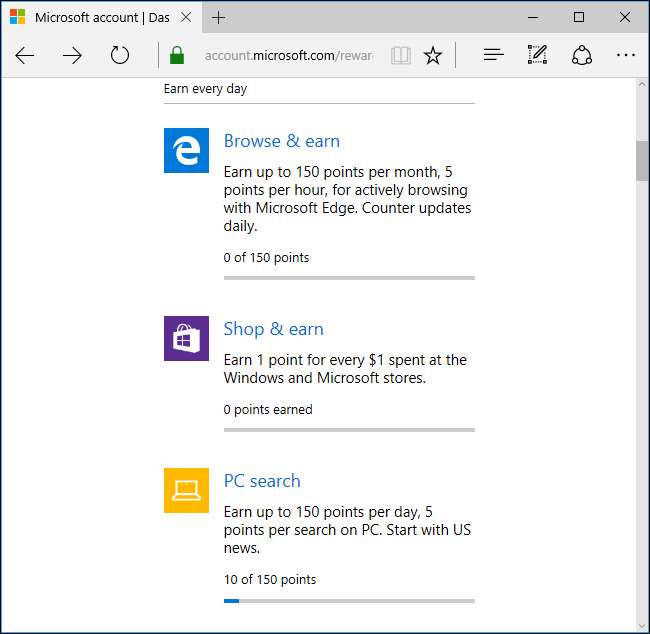This screenshot has width=650, height=634.
Task: Open the Share icon in toolbar
Action: click(x=582, y=56)
